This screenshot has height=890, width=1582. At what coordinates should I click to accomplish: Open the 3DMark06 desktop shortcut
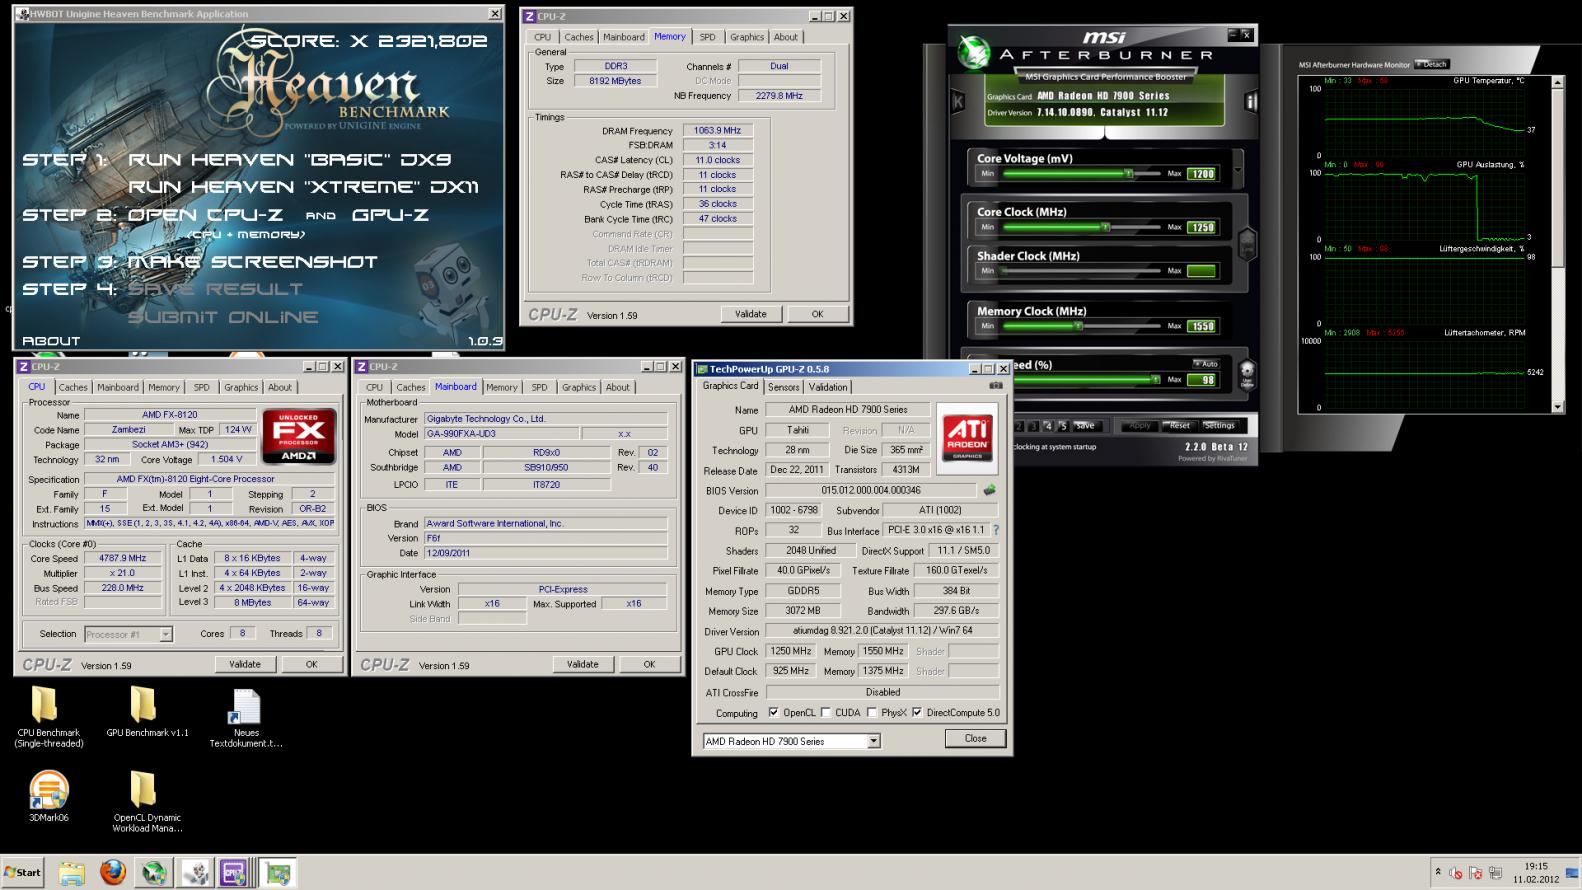click(x=48, y=790)
